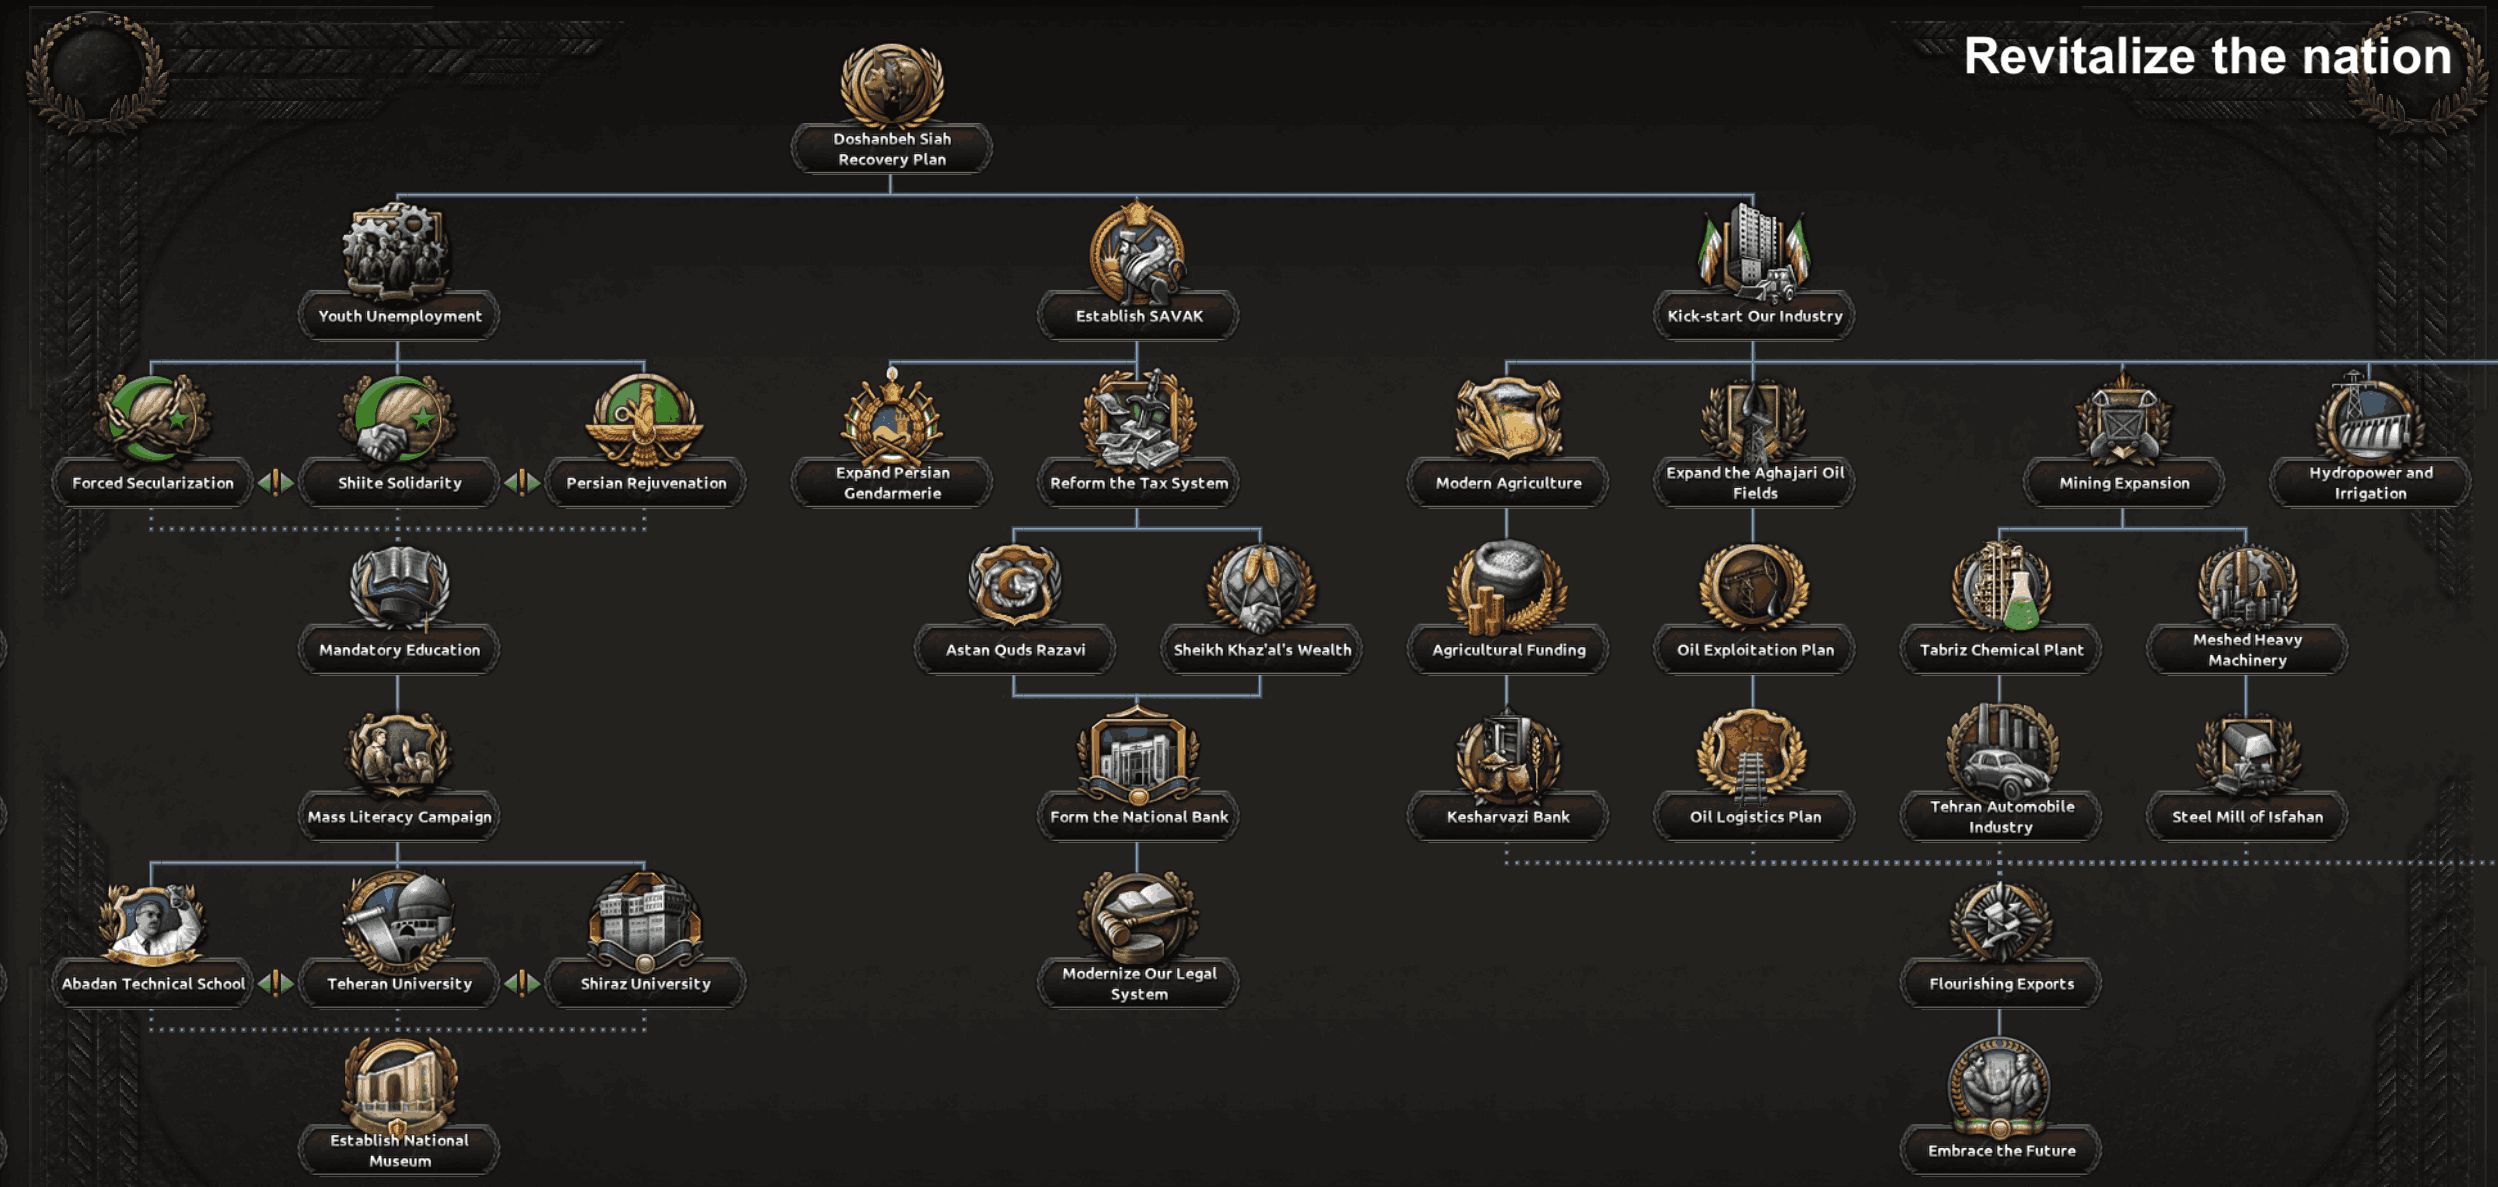The height and width of the screenshot is (1187, 2498).
Task: Open the Form the National Bank icon
Action: [x=1138, y=754]
